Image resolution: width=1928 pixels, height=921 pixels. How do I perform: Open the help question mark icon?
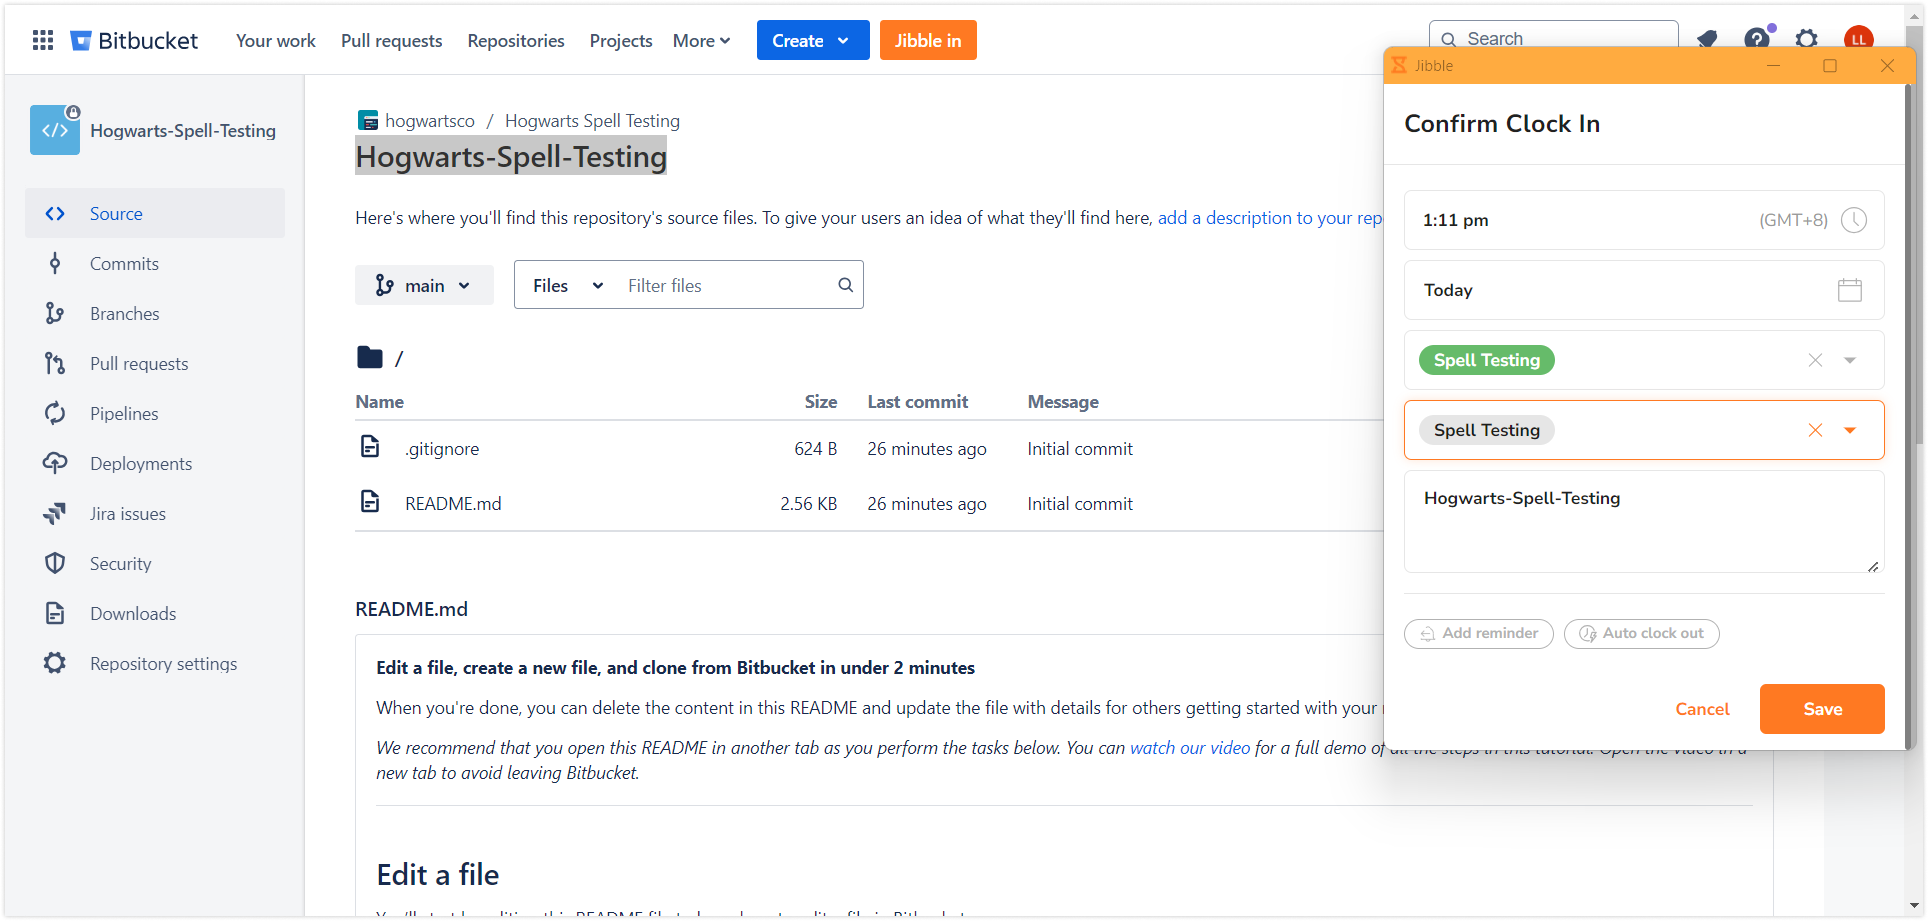tap(1757, 39)
